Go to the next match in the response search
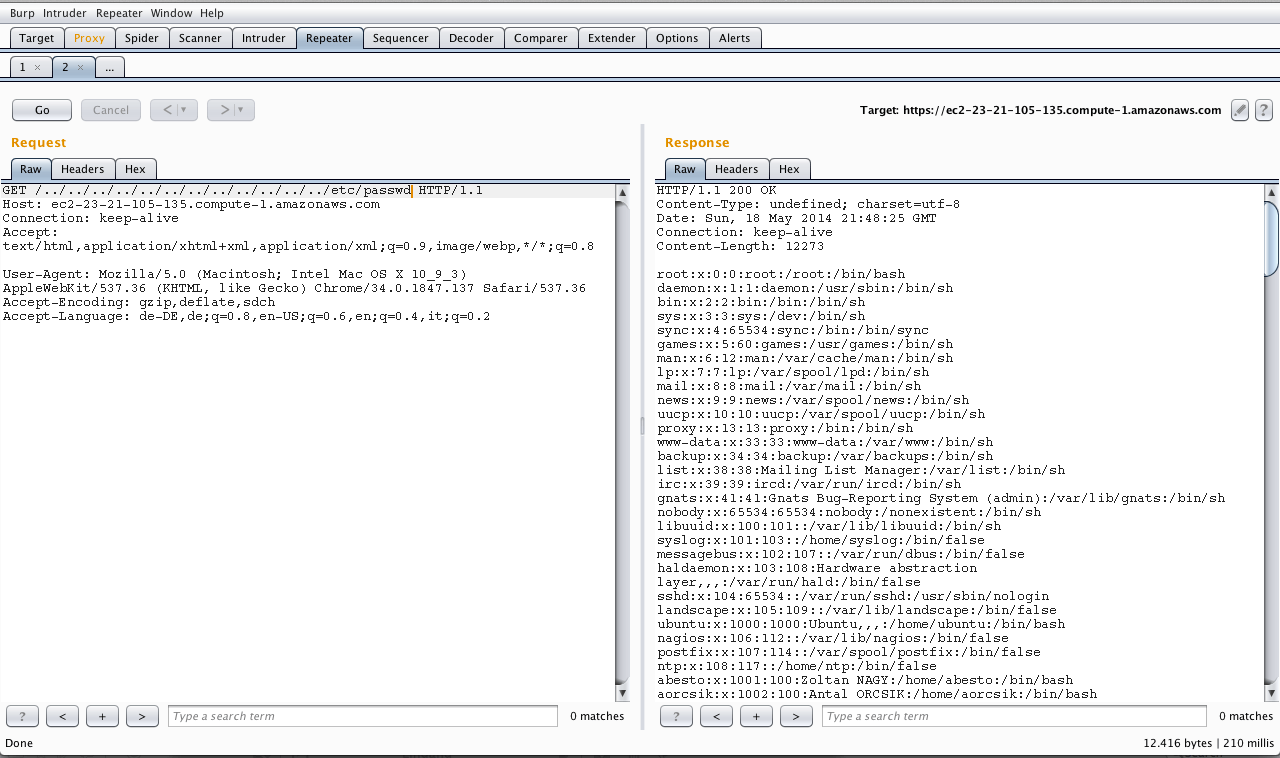This screenshot has height=758, width=1280. (796, 716)
